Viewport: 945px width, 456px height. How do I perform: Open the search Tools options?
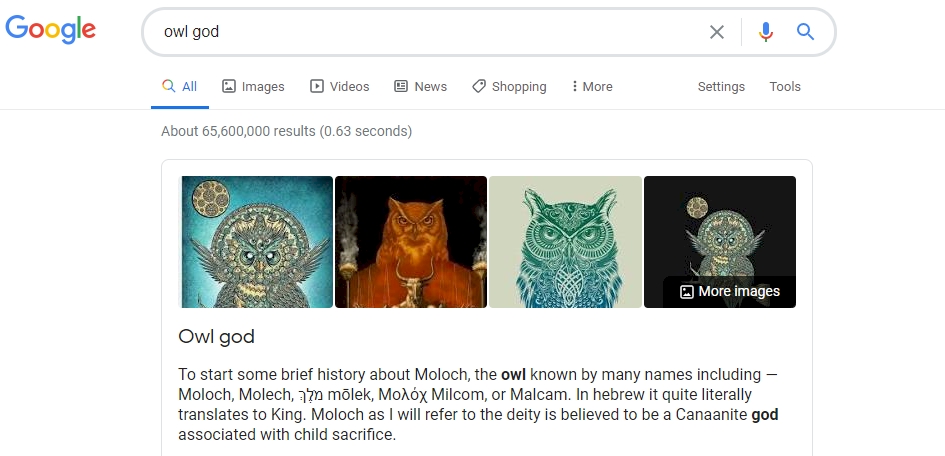click(x=785, y=87)
